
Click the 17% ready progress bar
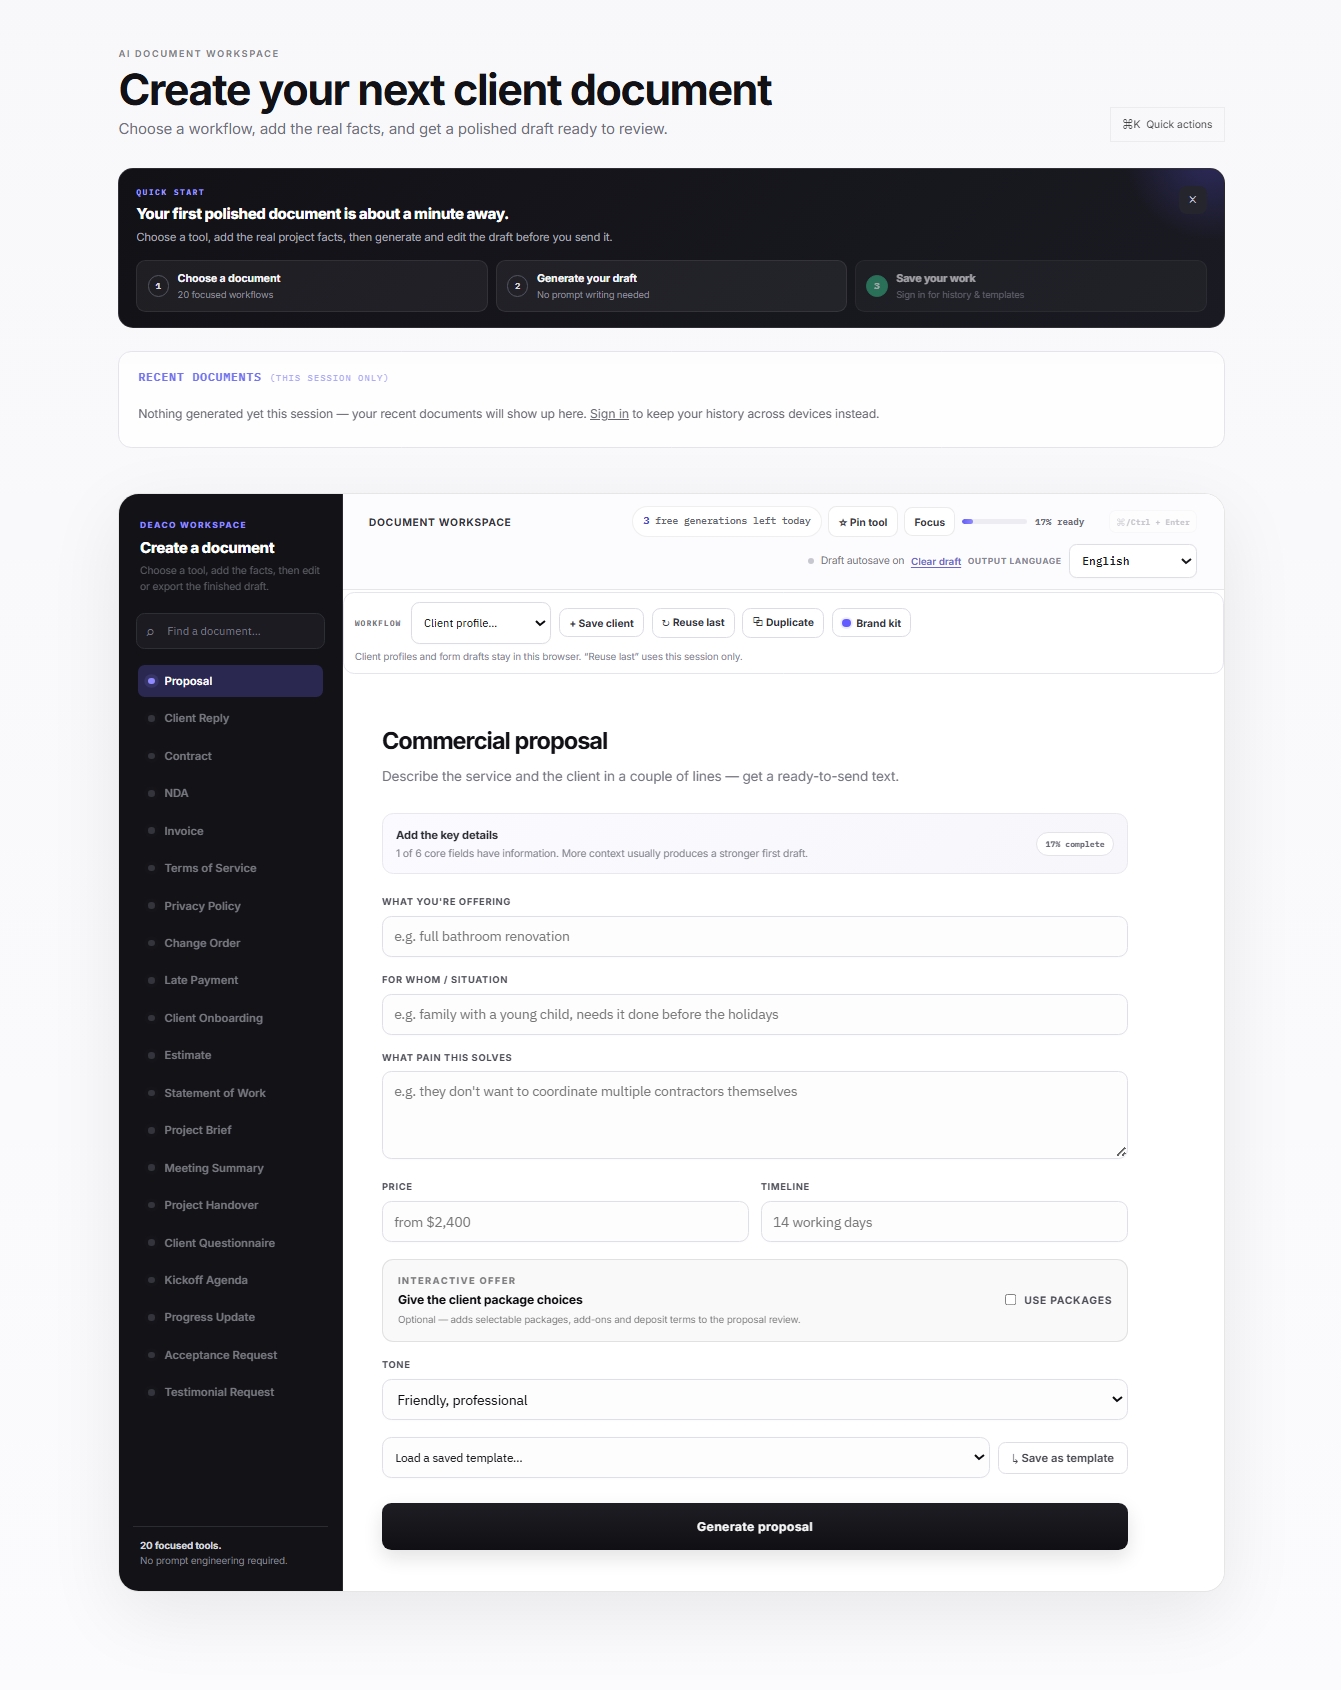click(x=994, y=522)
